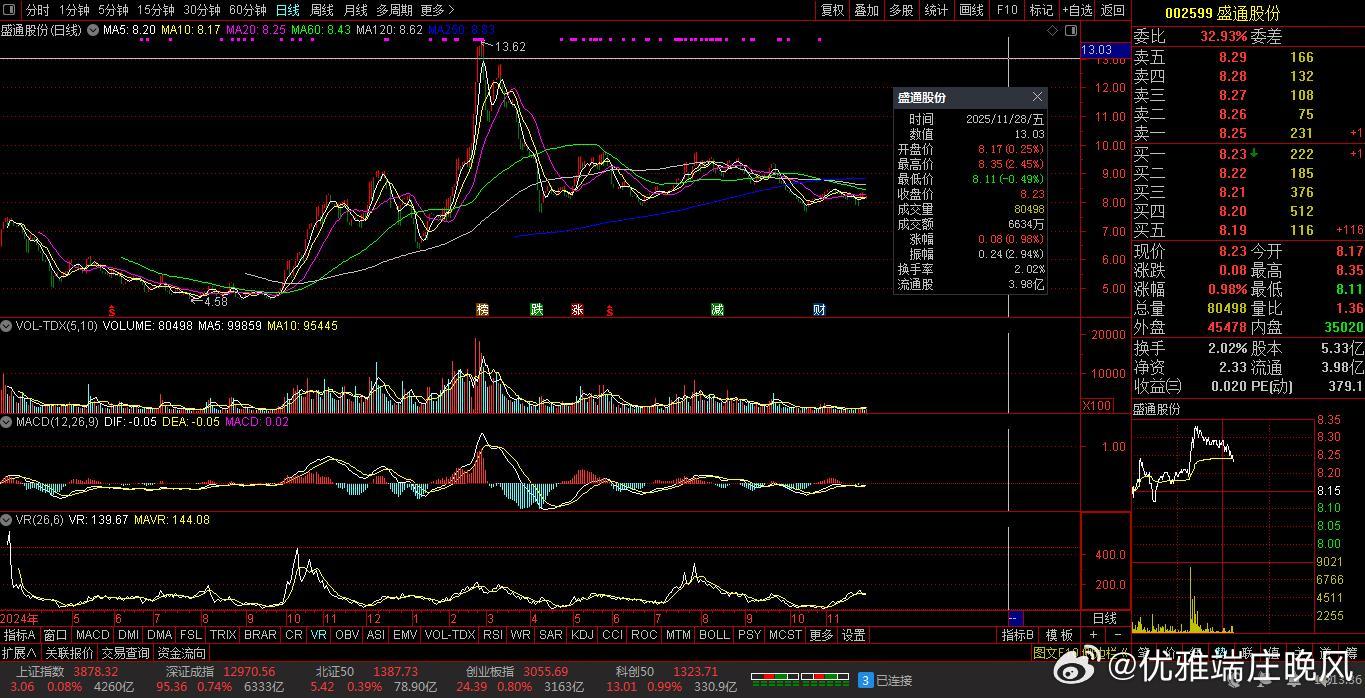1365x698 pixels.
Task: Switch to 分时 view
Action: [37, 10]
